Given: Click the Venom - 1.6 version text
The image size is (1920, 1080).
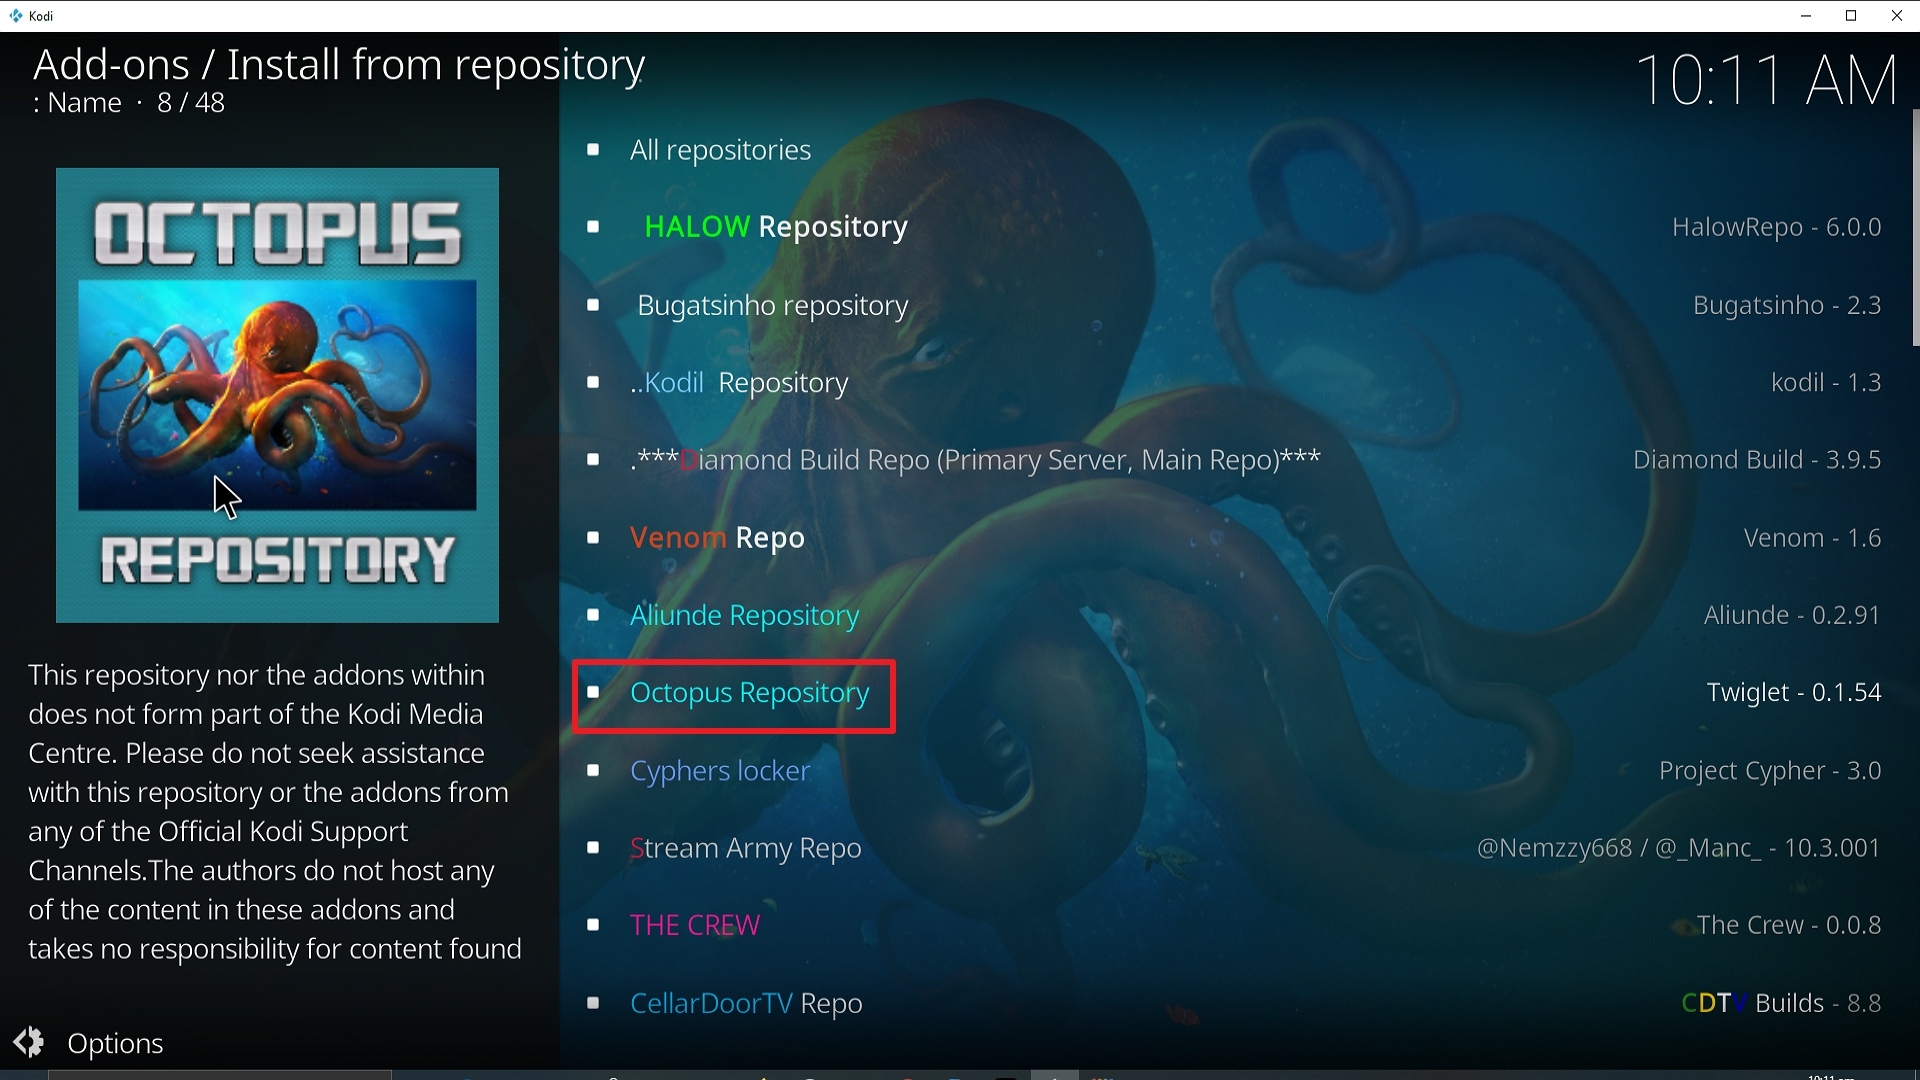Looking at the screenshot, I should [x=1812, y=538].
